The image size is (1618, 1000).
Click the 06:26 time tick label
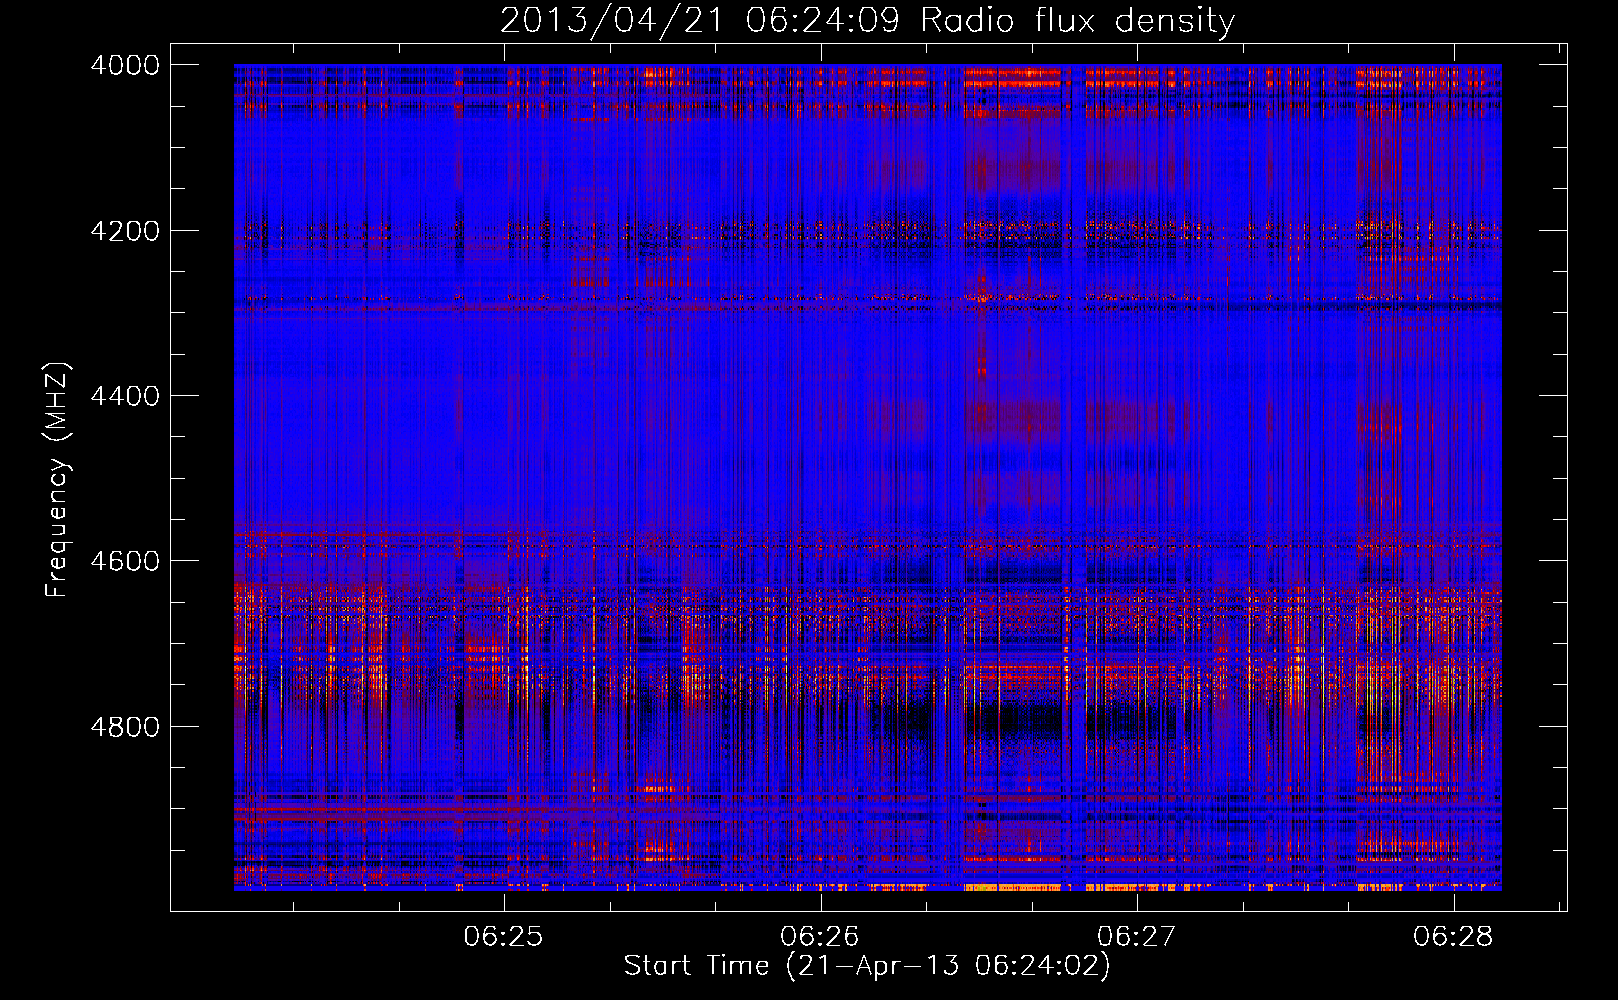click(821, 937)
